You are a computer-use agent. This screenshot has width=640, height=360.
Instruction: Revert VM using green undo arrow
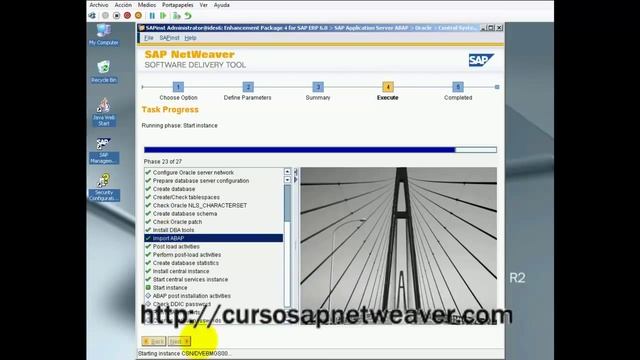tap(188, 16)
